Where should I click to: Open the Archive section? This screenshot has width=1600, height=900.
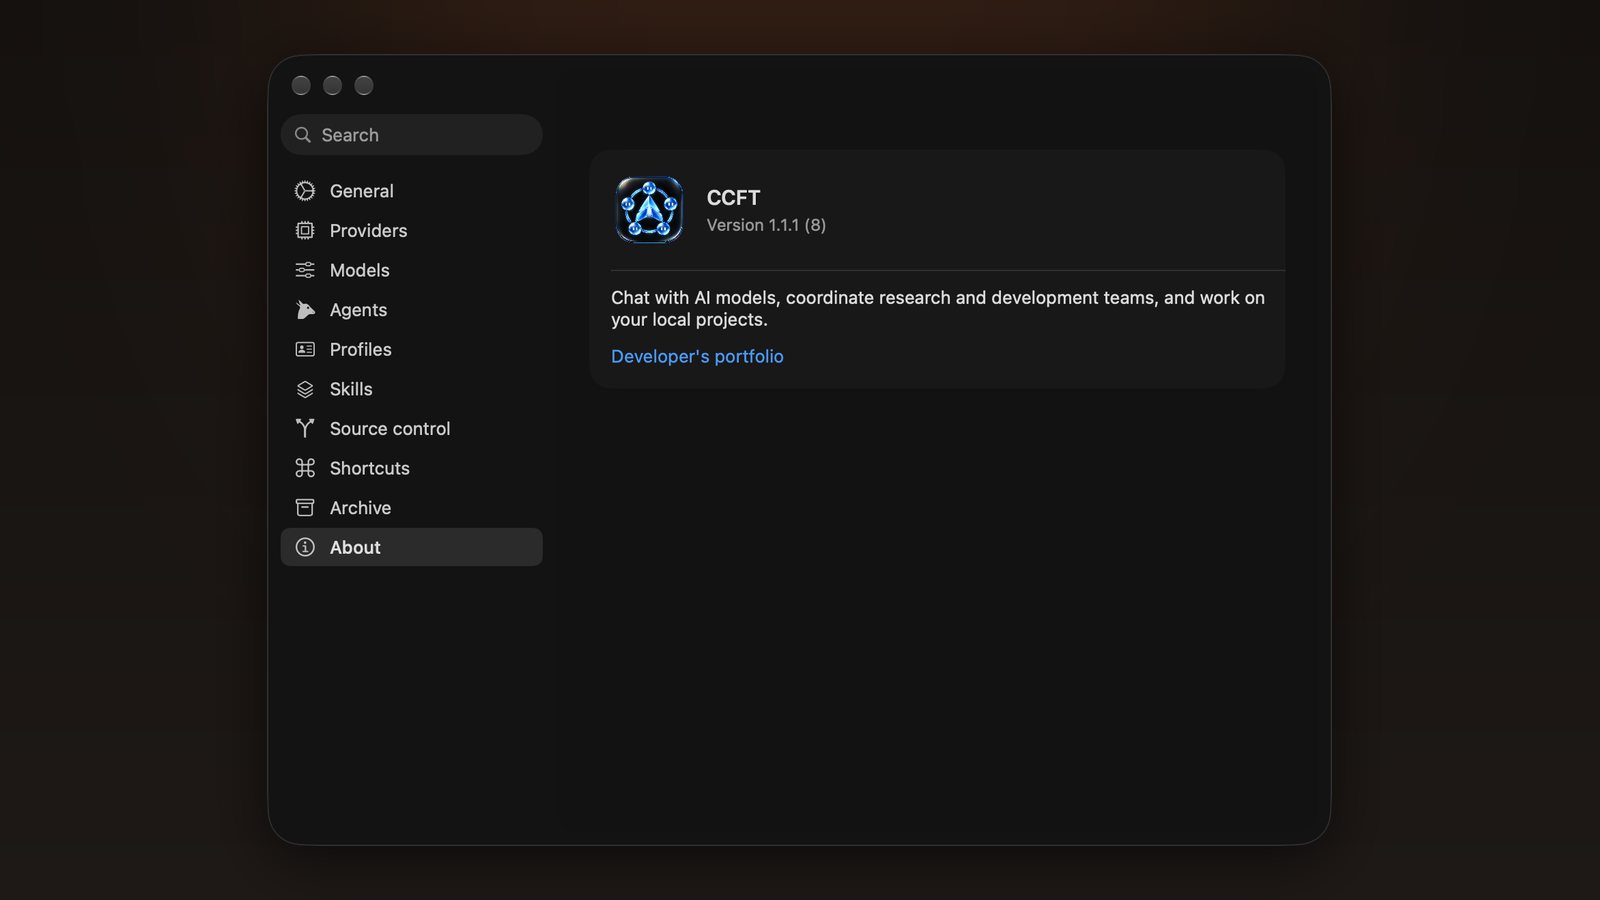coord(412,508)
